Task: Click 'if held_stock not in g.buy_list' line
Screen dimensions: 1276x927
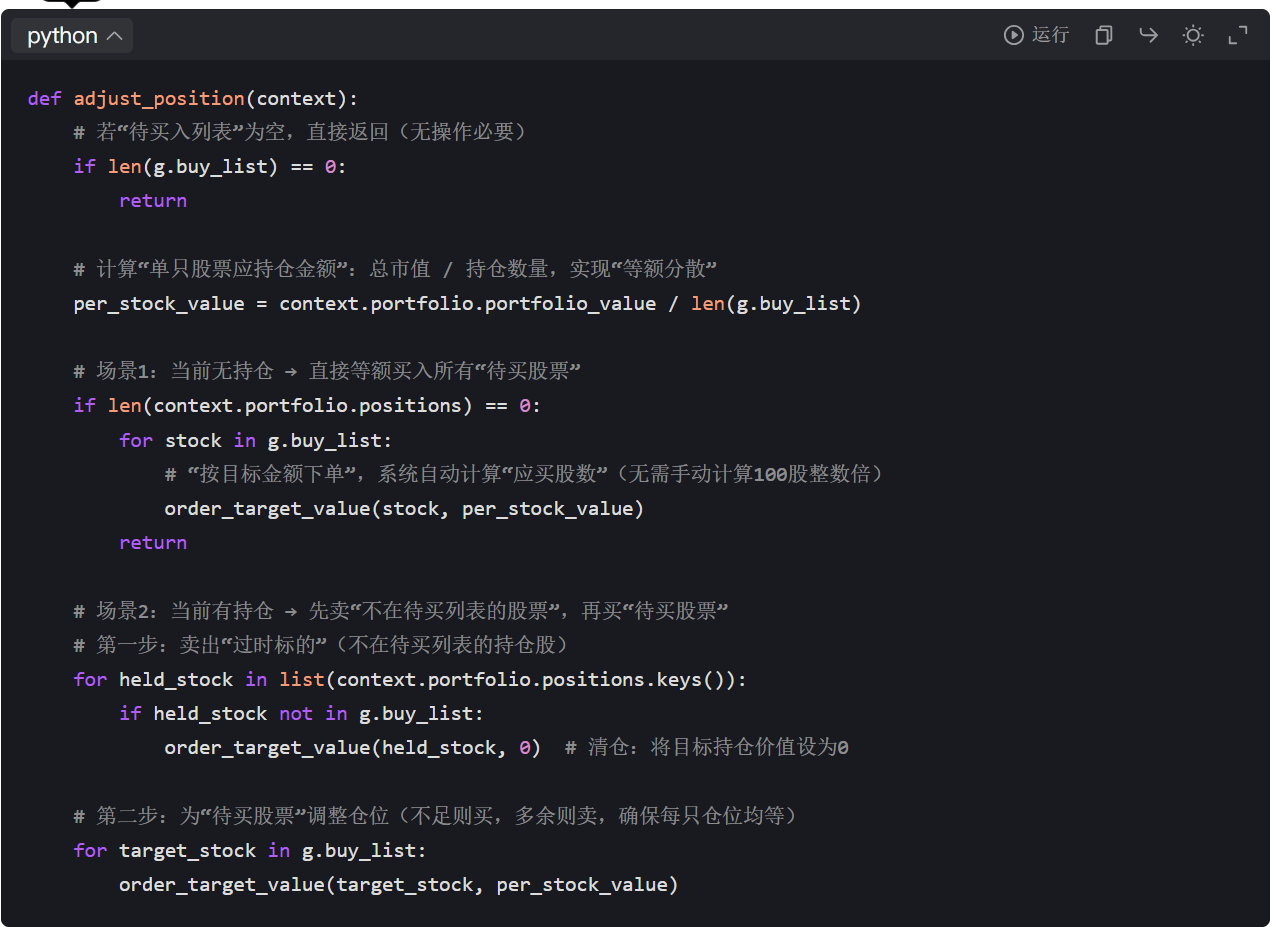Action: pyautogui.click(x=301, y=713)
